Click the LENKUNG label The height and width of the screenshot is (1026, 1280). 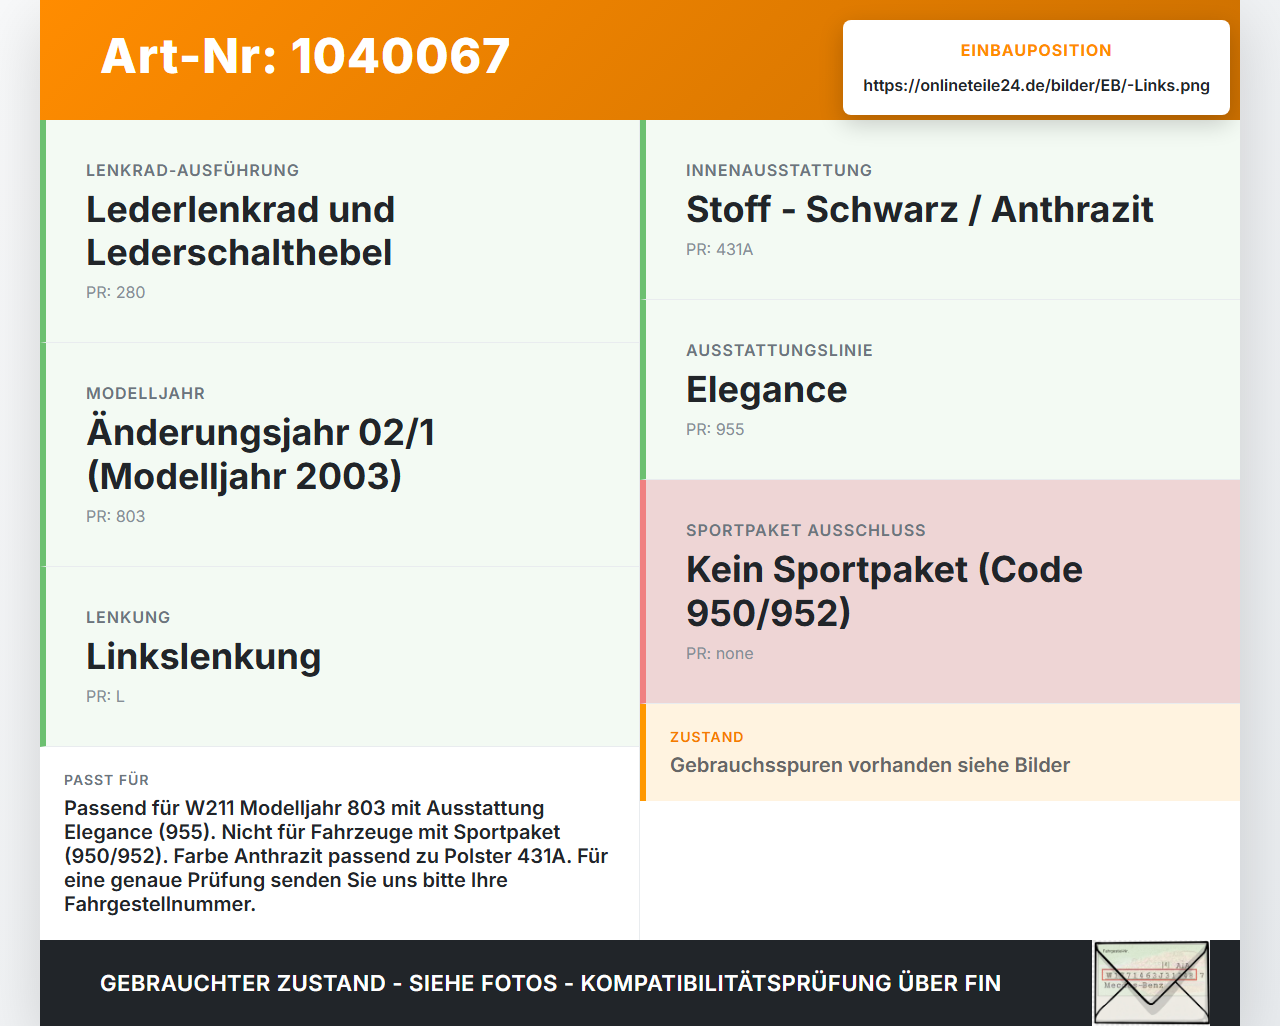click(128, 617)
